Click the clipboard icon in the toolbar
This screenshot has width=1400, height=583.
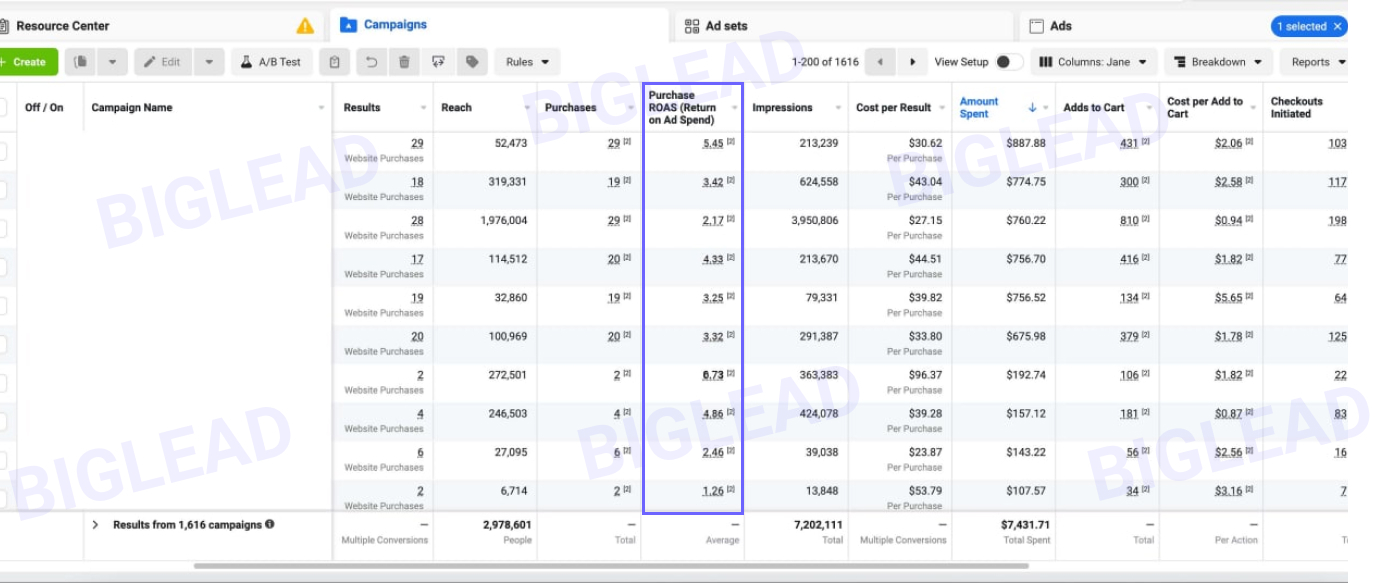coord(335,62)
